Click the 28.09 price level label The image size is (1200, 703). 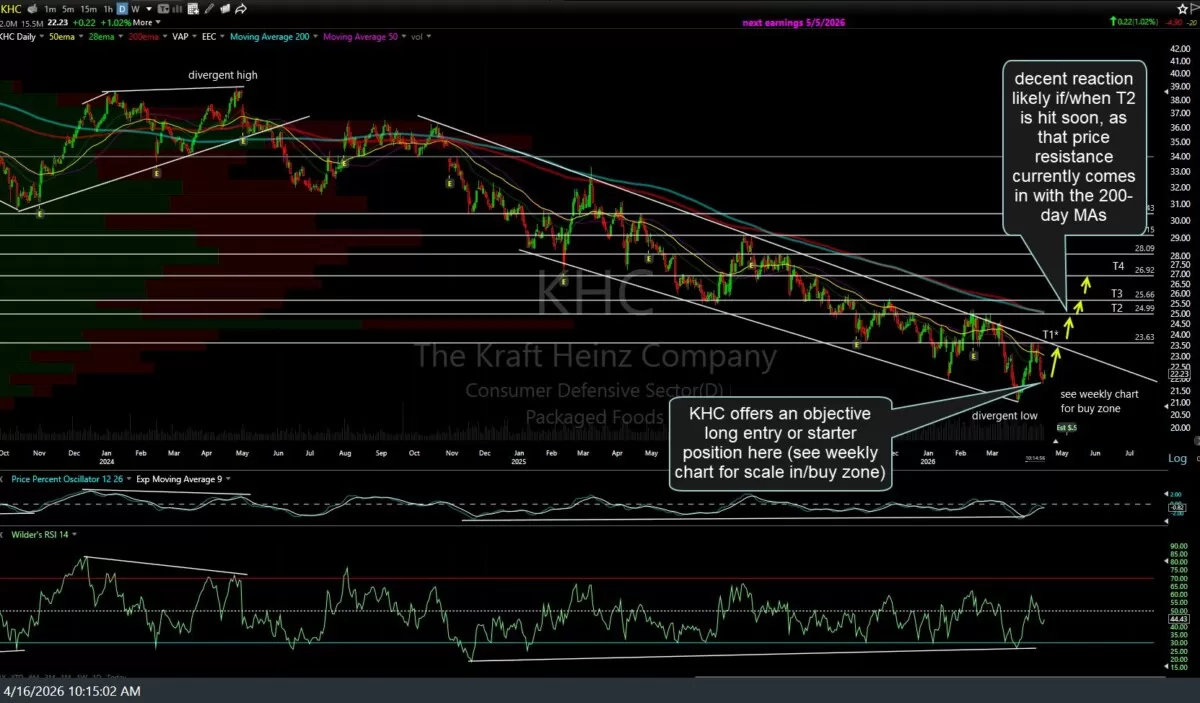1146,248
